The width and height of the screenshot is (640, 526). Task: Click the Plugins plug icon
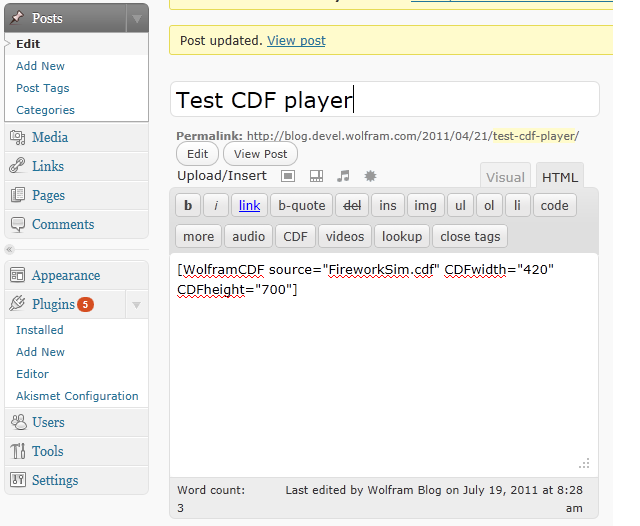pos(17,304)
